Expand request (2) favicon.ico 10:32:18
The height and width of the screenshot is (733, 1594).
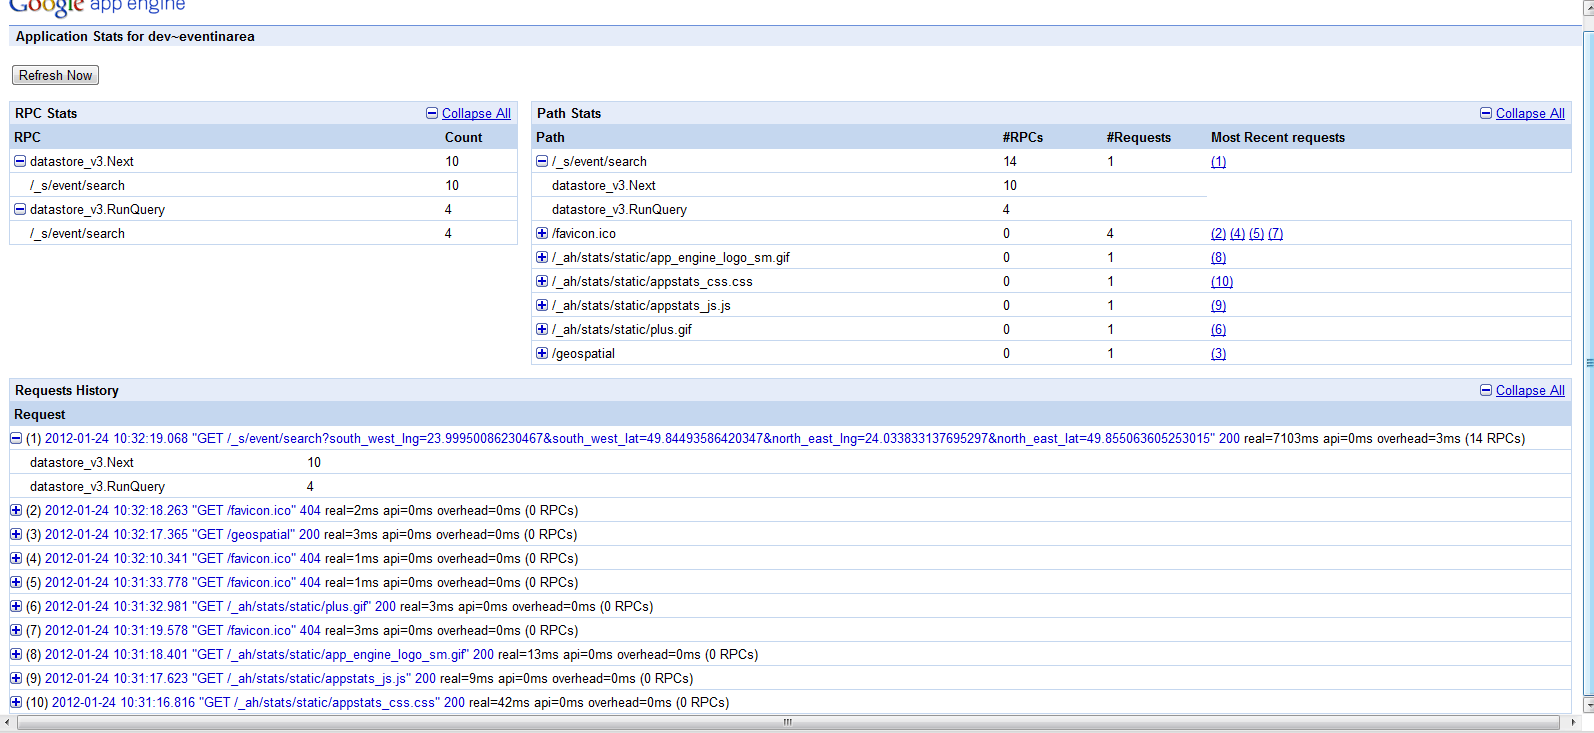(x=16, y=510)
